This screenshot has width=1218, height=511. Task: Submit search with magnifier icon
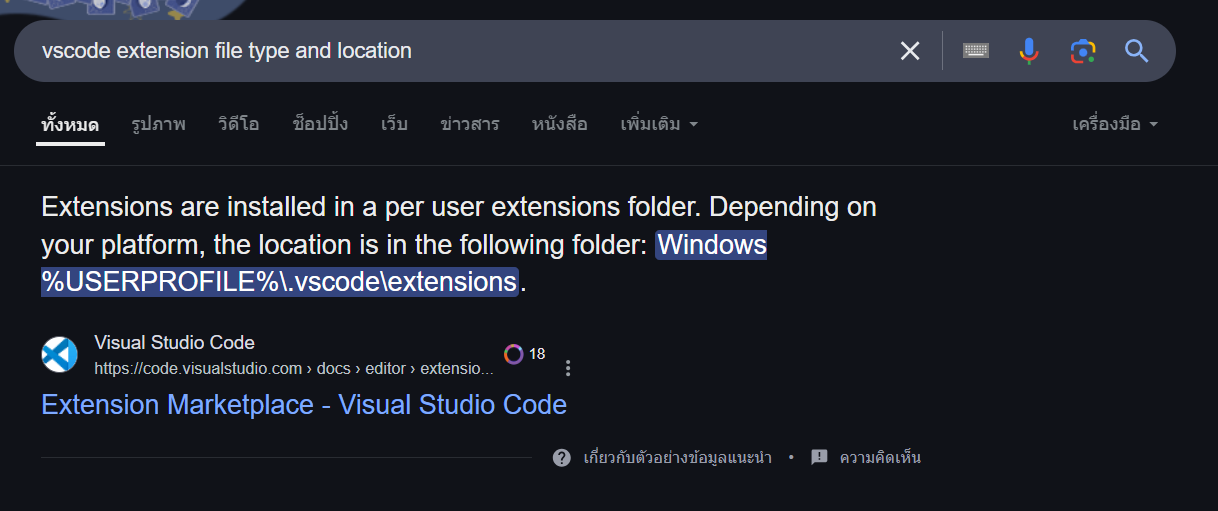pos(1137,51)
